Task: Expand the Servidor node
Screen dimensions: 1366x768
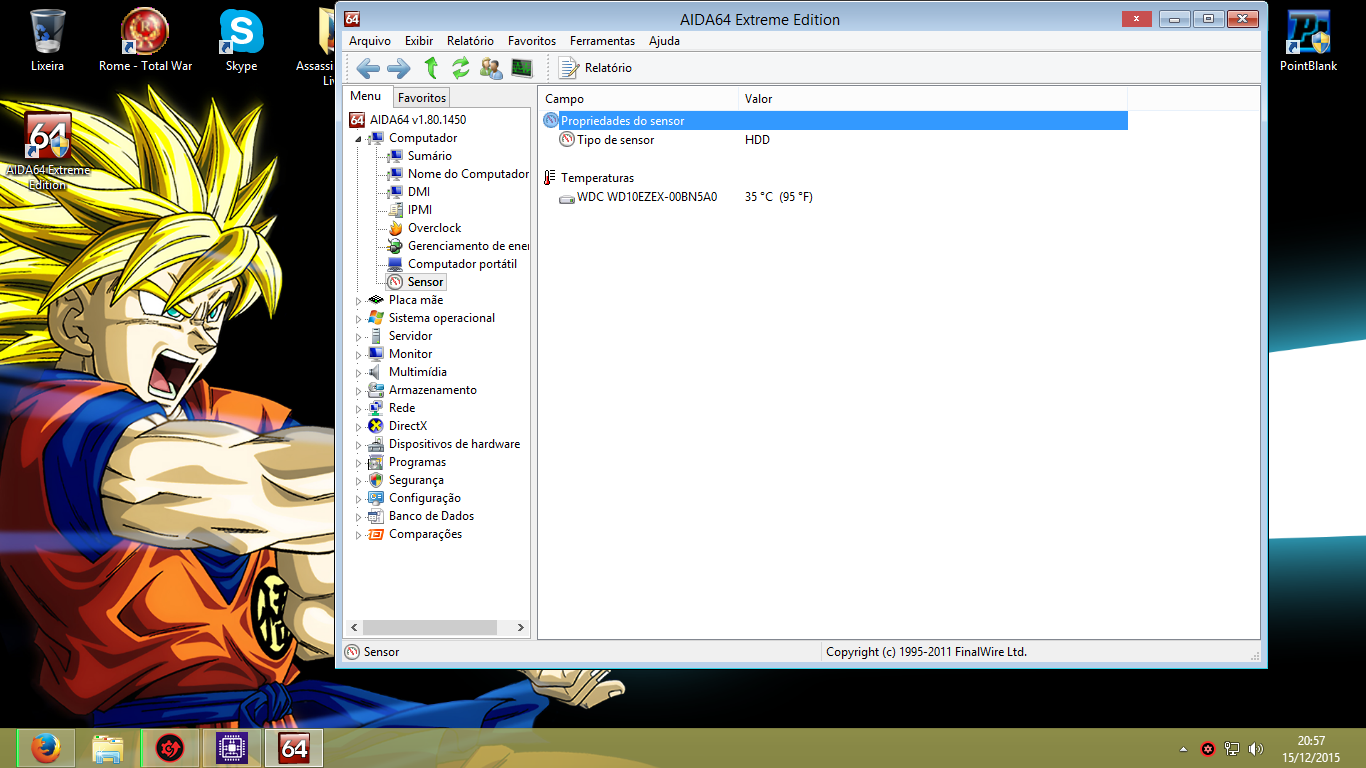Action: 359,337
